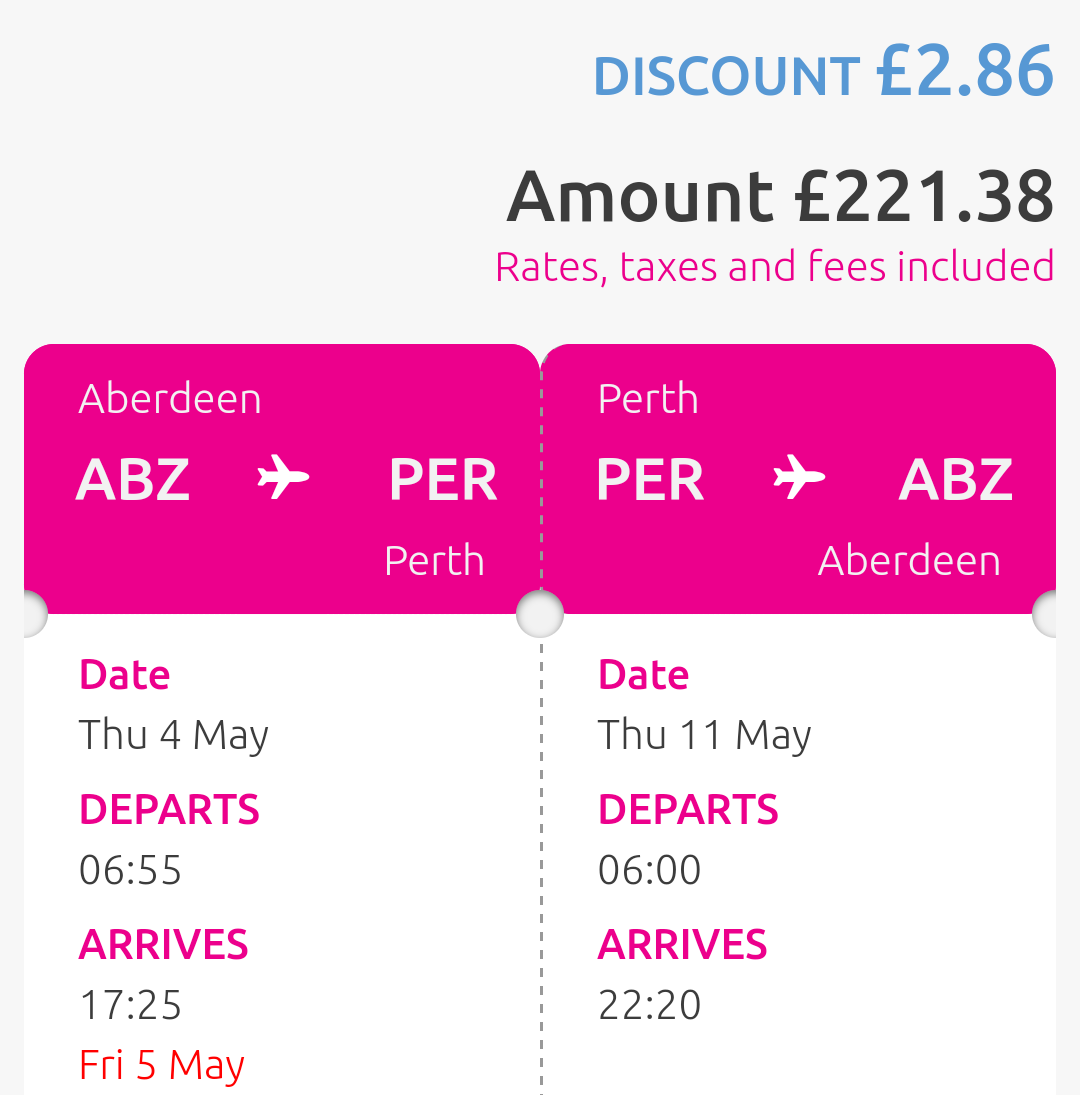Select the Thu 4 May outbound date
Viewport: 1080px width, 1095px height.
click(174, 735)
